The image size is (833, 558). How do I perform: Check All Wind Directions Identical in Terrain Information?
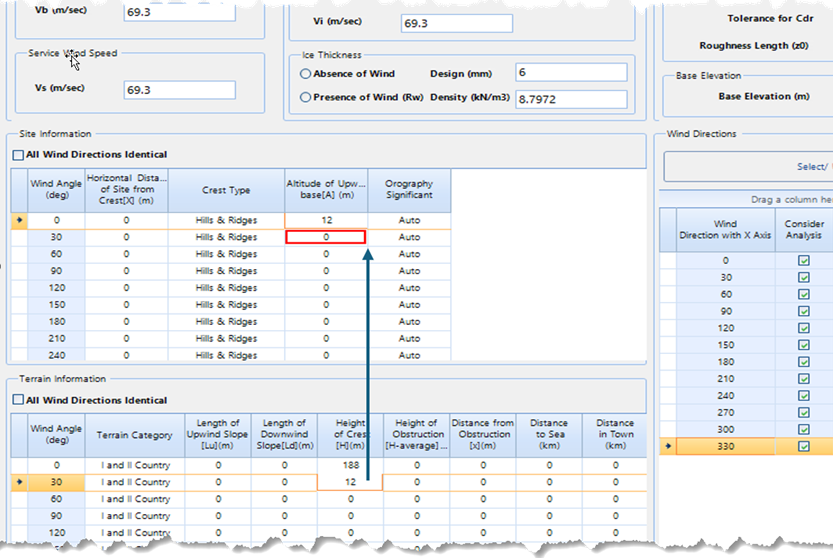pos(18,400)
